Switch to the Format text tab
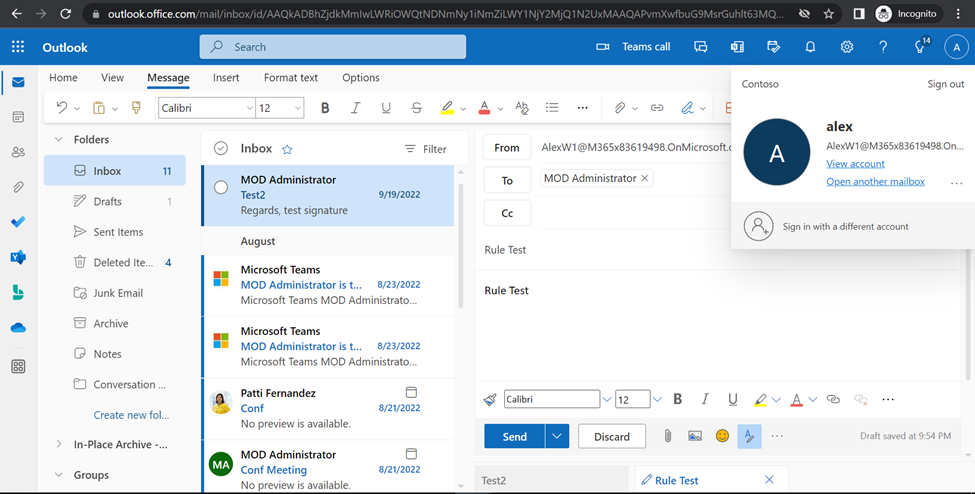Image resolution: width=975 pixels, height=494 pixels. [290, 78]
